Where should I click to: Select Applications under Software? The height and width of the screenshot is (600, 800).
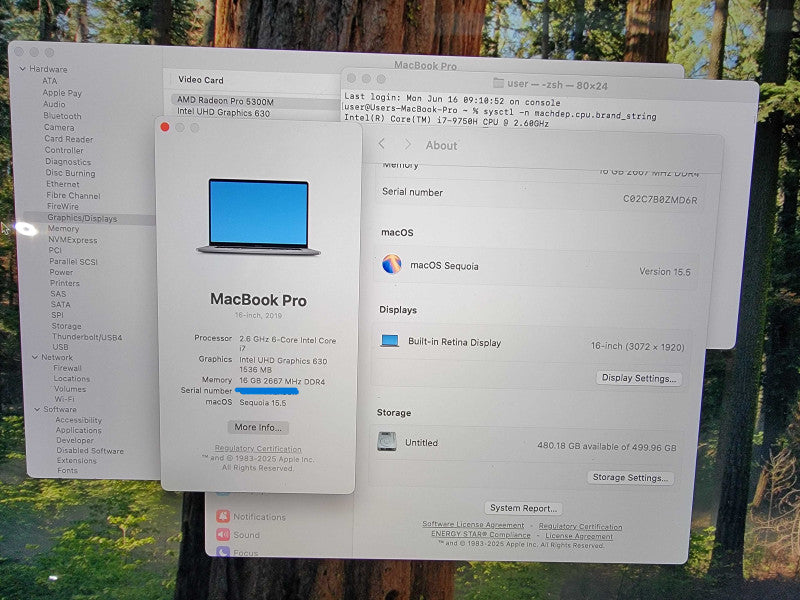point(79,430)
